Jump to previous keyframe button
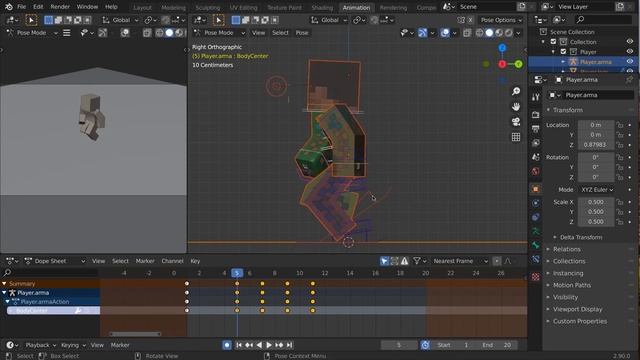 pos(249,345)
